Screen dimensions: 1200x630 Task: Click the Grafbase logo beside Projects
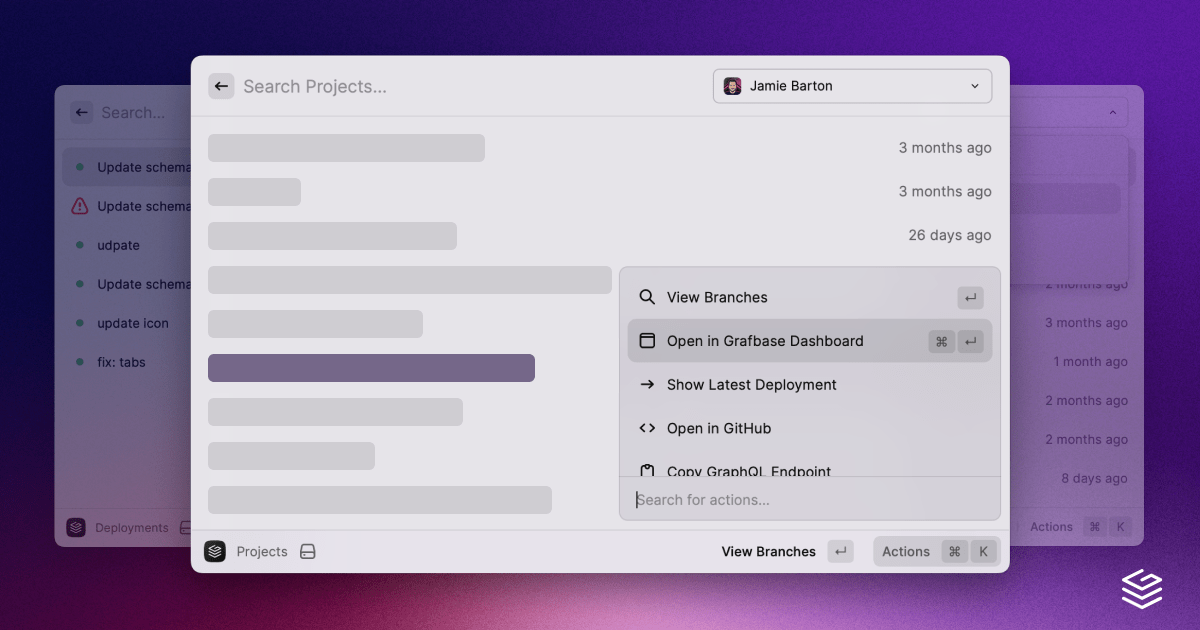[x=215, y=552]
